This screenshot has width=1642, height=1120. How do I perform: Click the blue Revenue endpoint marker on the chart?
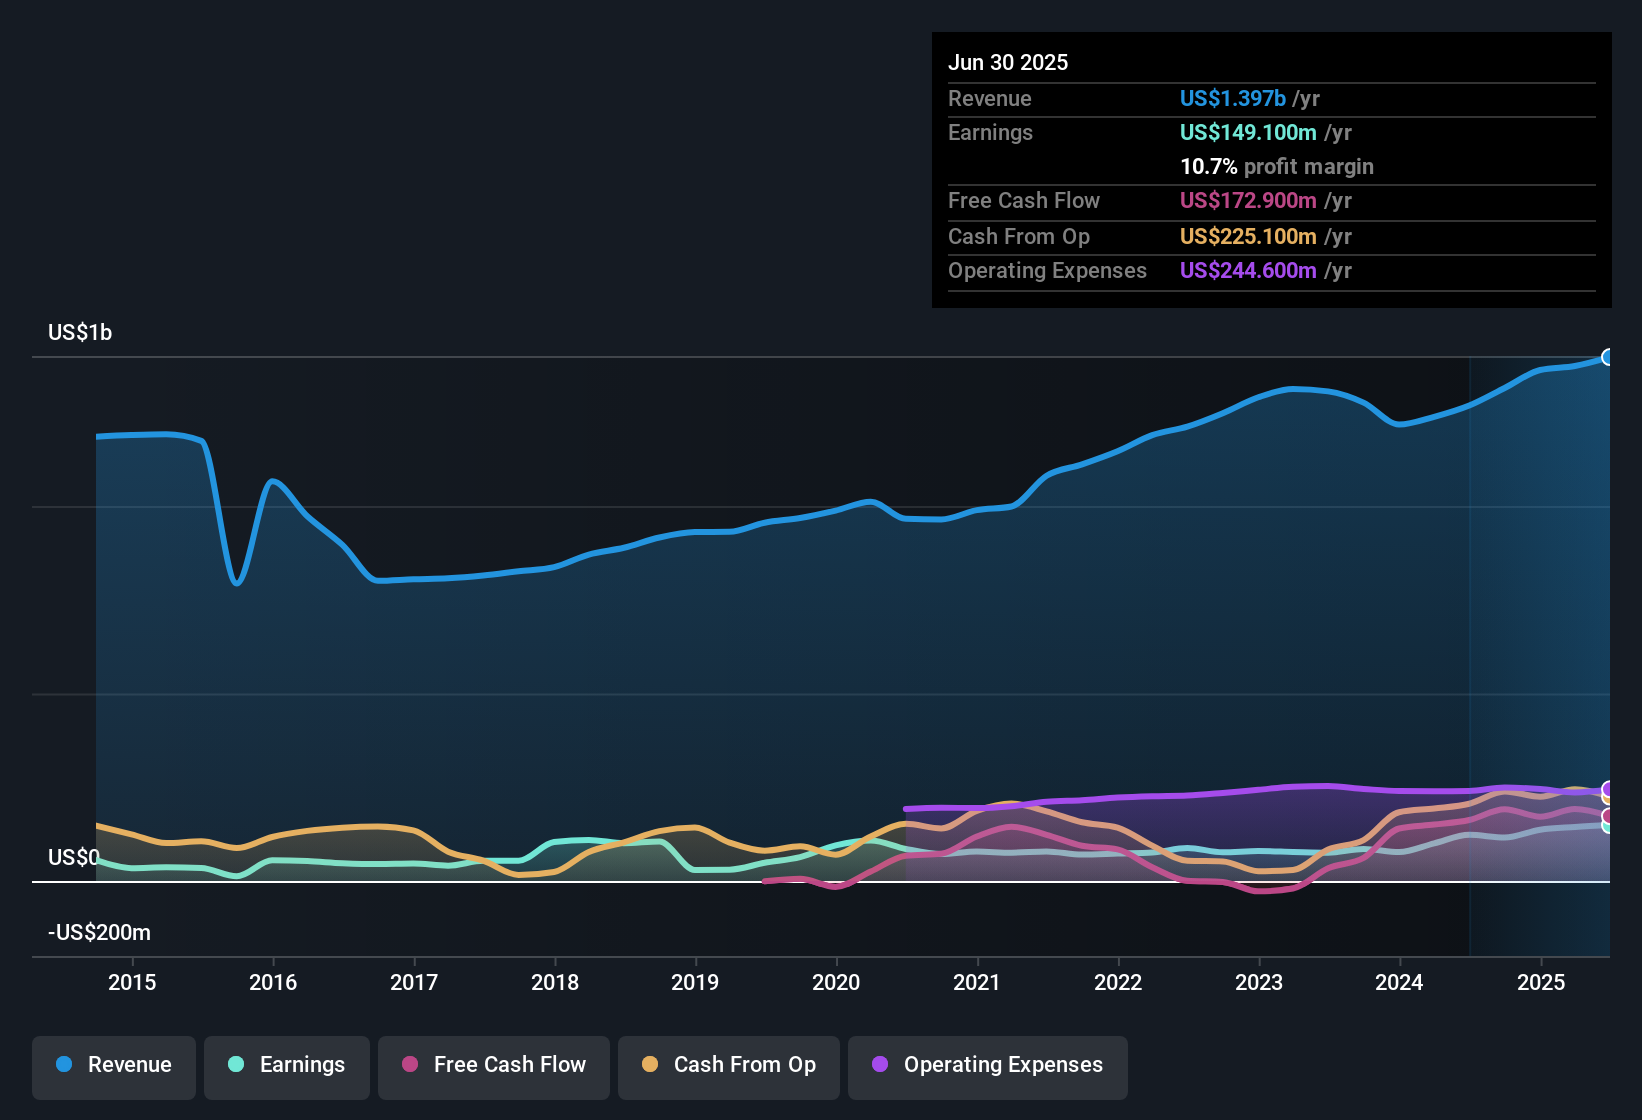[1608, 357]
